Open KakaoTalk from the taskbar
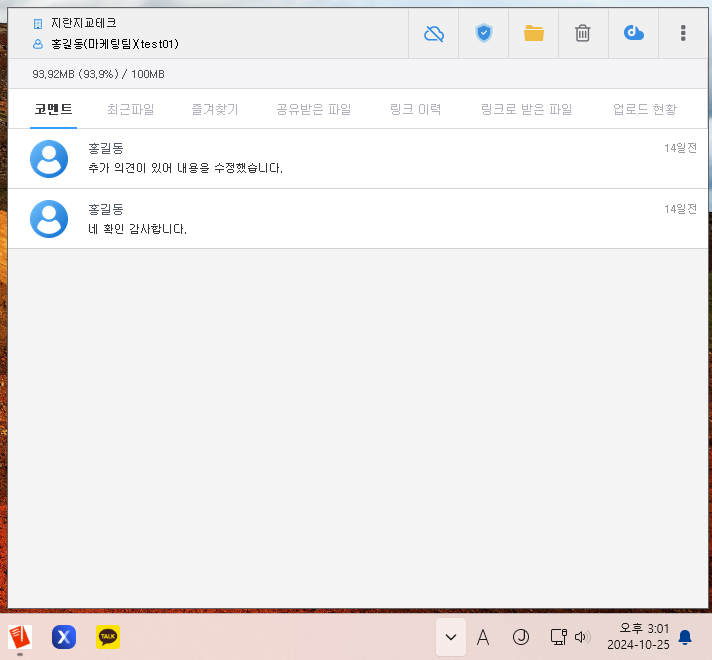Screen dimensions: 712x660 pyautogui.click(x=108, y=637)
